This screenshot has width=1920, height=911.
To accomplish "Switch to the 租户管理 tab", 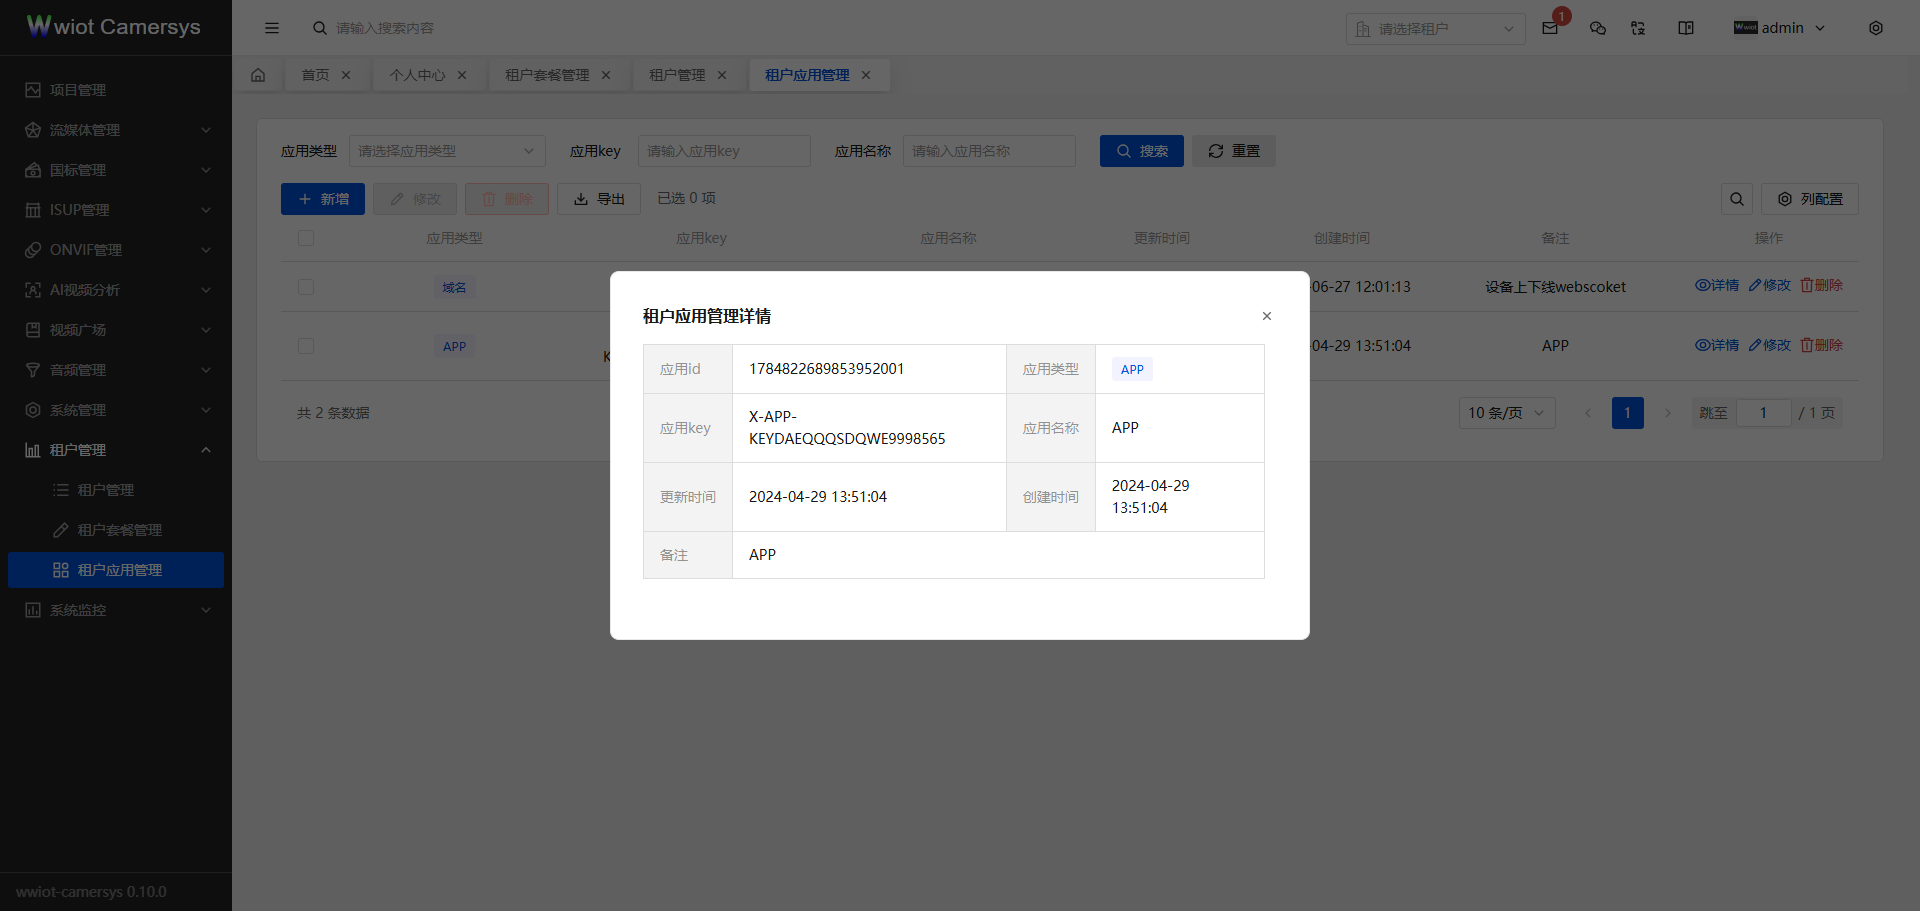I will [678, 74].
